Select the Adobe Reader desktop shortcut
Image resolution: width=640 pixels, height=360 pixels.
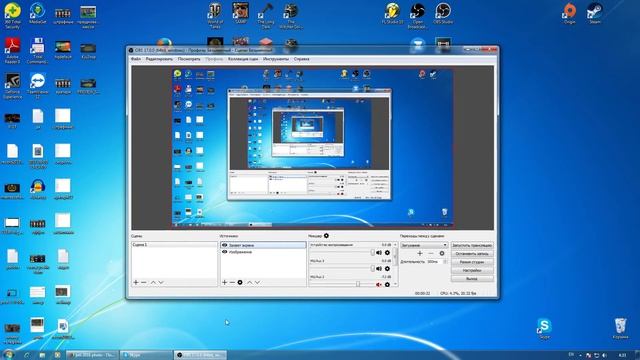point(12,51)
